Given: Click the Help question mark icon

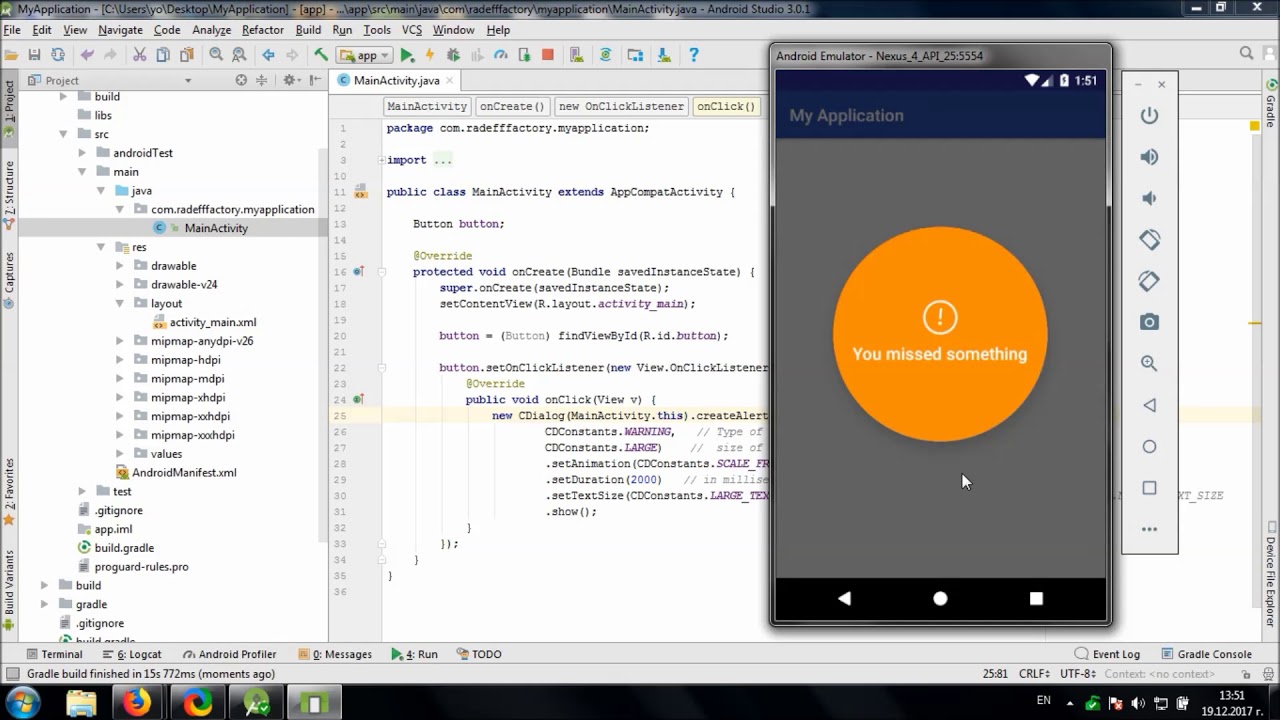Looking at the screenshot, I should pos(693,55).
